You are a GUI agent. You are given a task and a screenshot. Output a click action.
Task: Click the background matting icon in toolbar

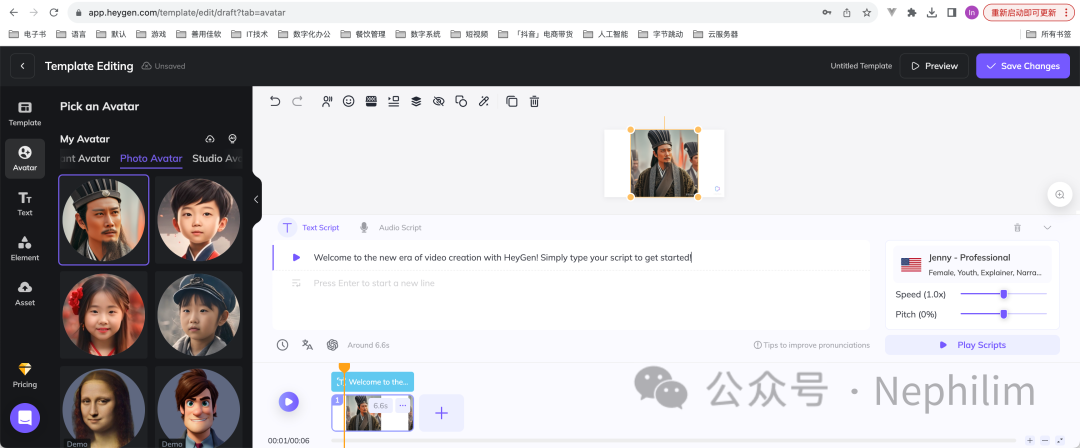pyautogui.click(x=371, y=101)
